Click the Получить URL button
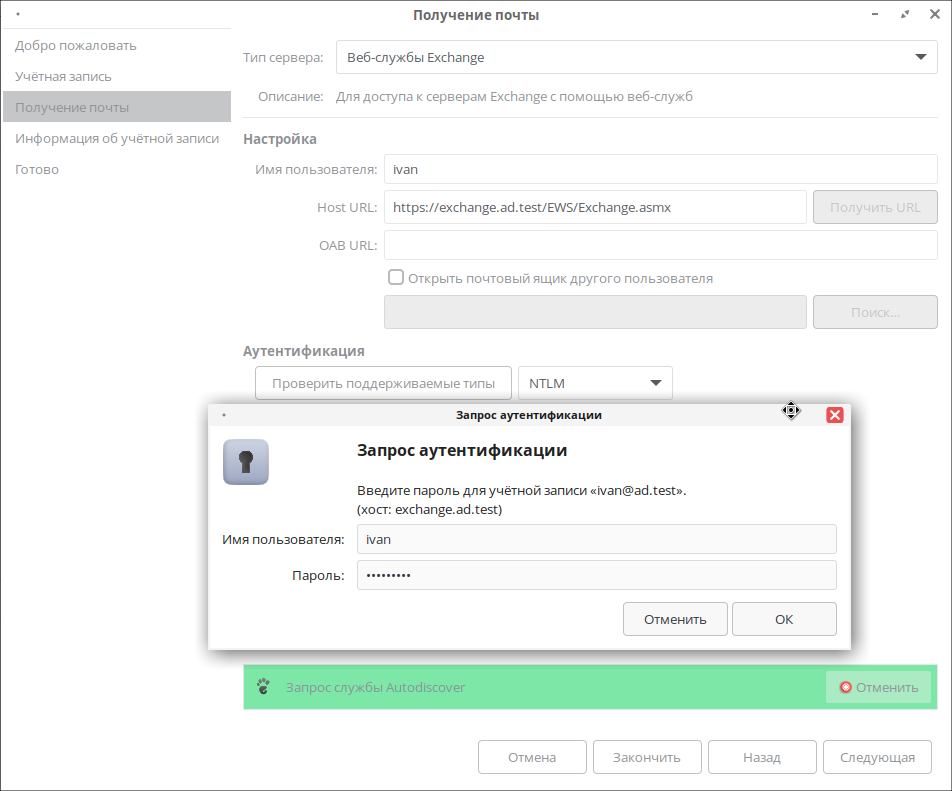This screenshot has width=952, height=791. click(875, 207)
